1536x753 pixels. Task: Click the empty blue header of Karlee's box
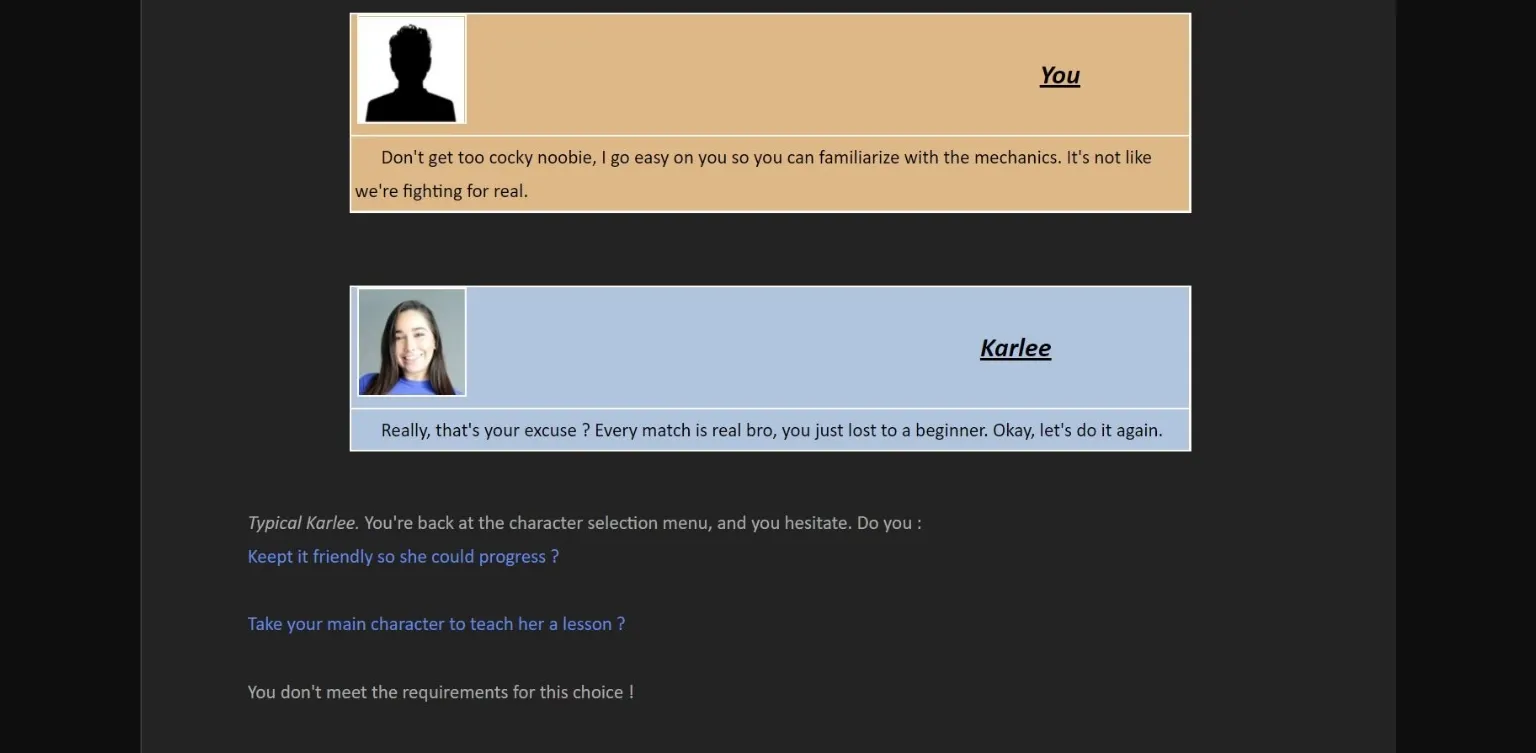[720, 348]
